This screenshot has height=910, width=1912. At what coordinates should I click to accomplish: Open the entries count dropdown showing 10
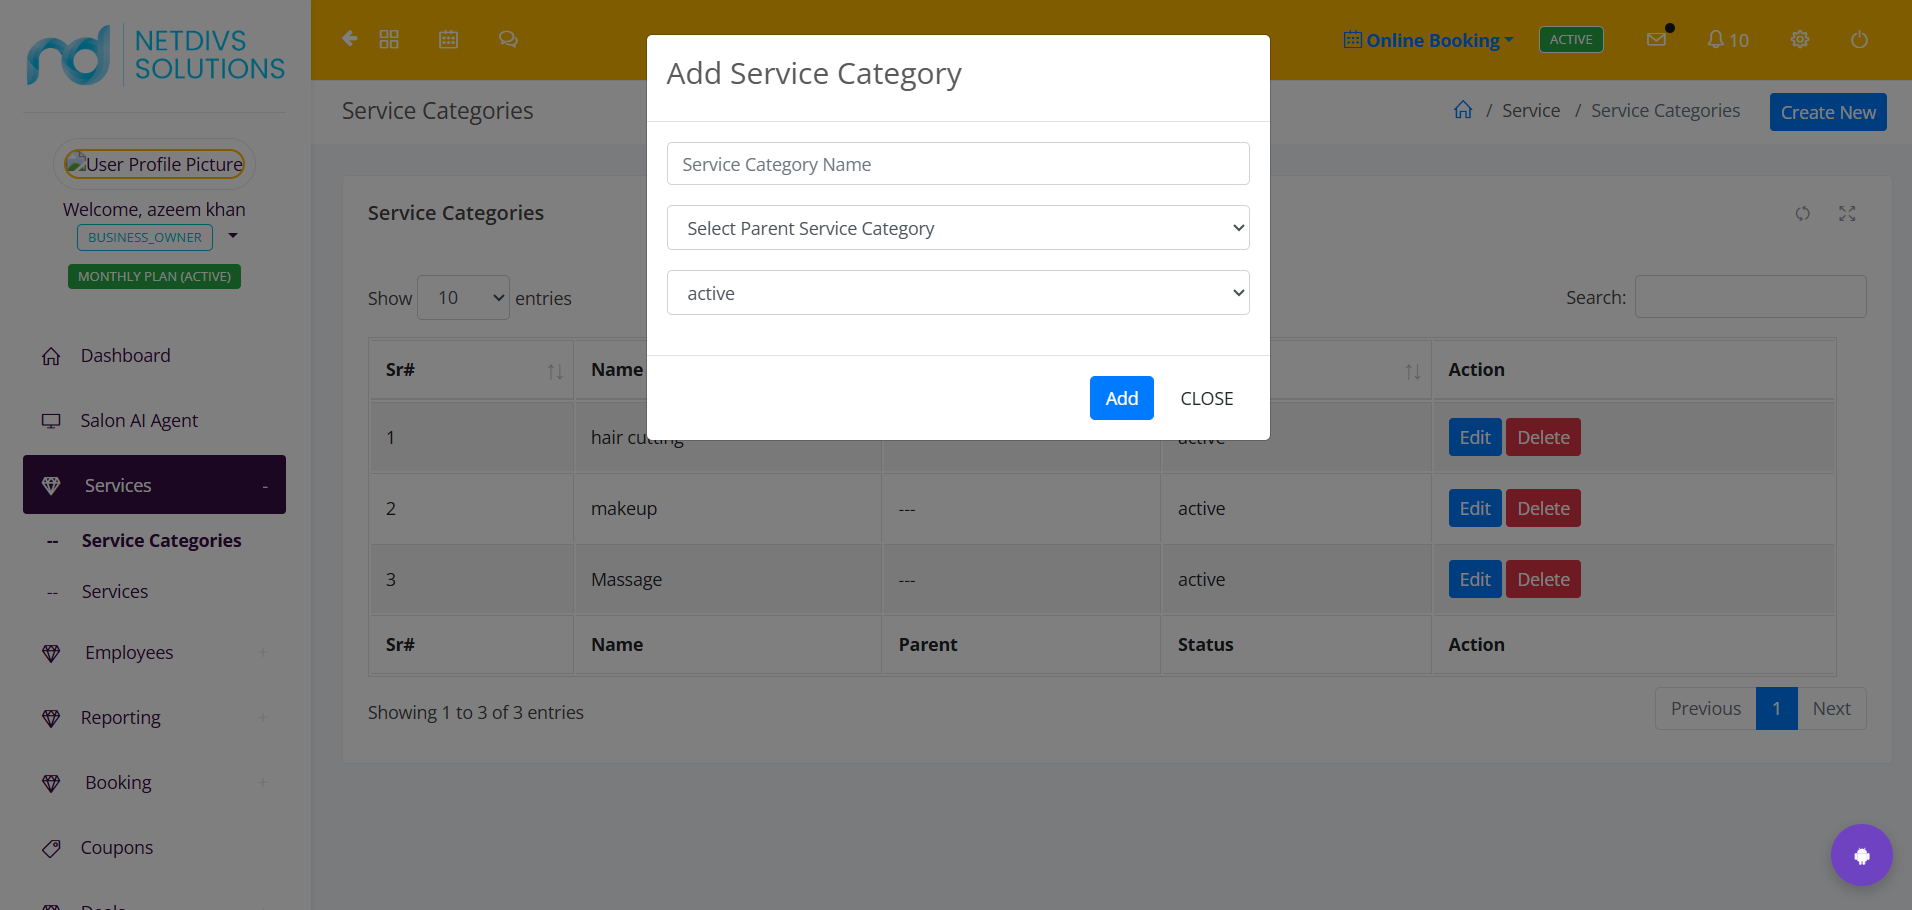[x=463, y=298]
